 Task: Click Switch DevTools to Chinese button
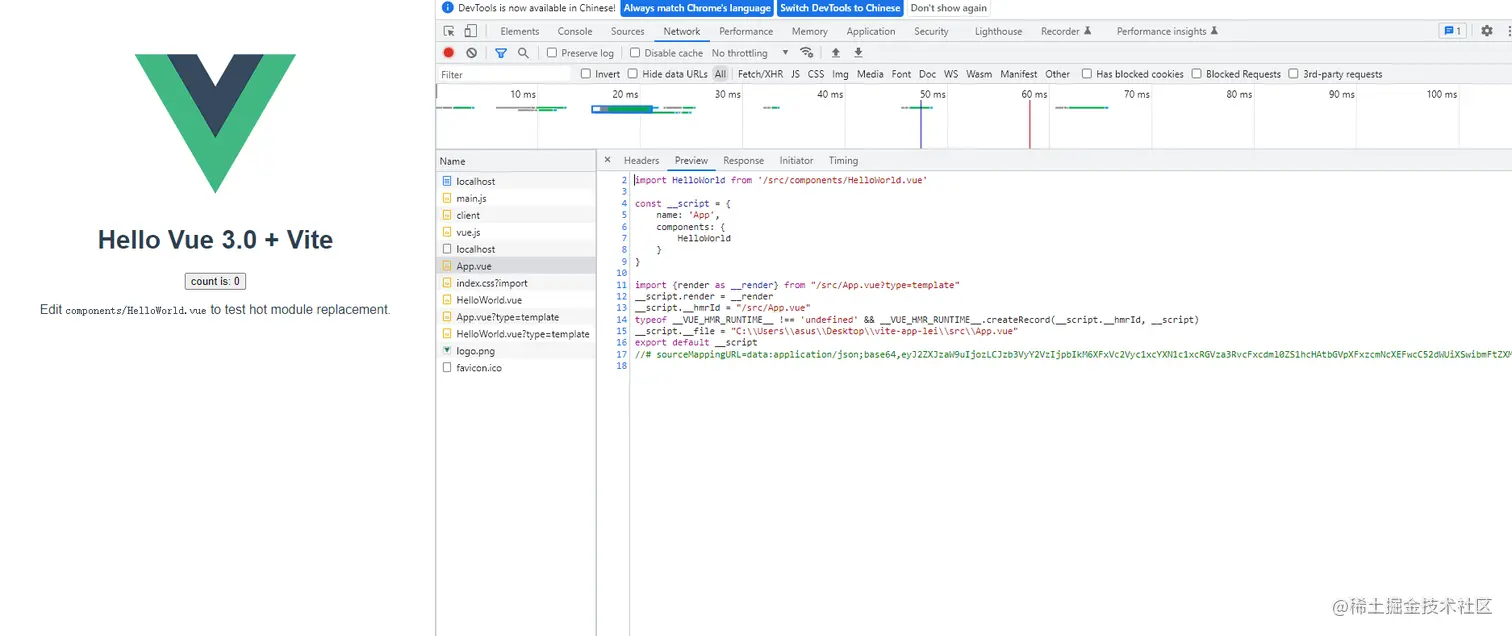click(x=840, y=8)
